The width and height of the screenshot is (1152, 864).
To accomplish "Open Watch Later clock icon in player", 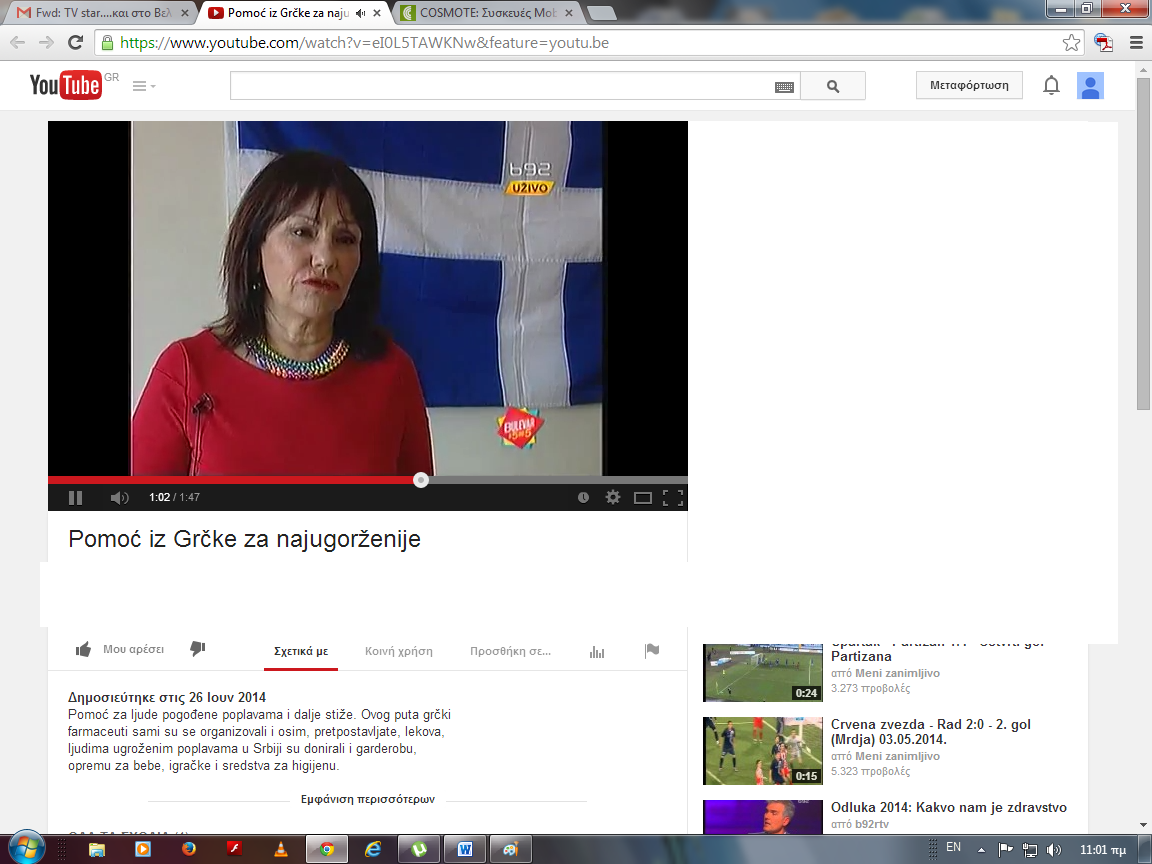I will click(583, 497).
